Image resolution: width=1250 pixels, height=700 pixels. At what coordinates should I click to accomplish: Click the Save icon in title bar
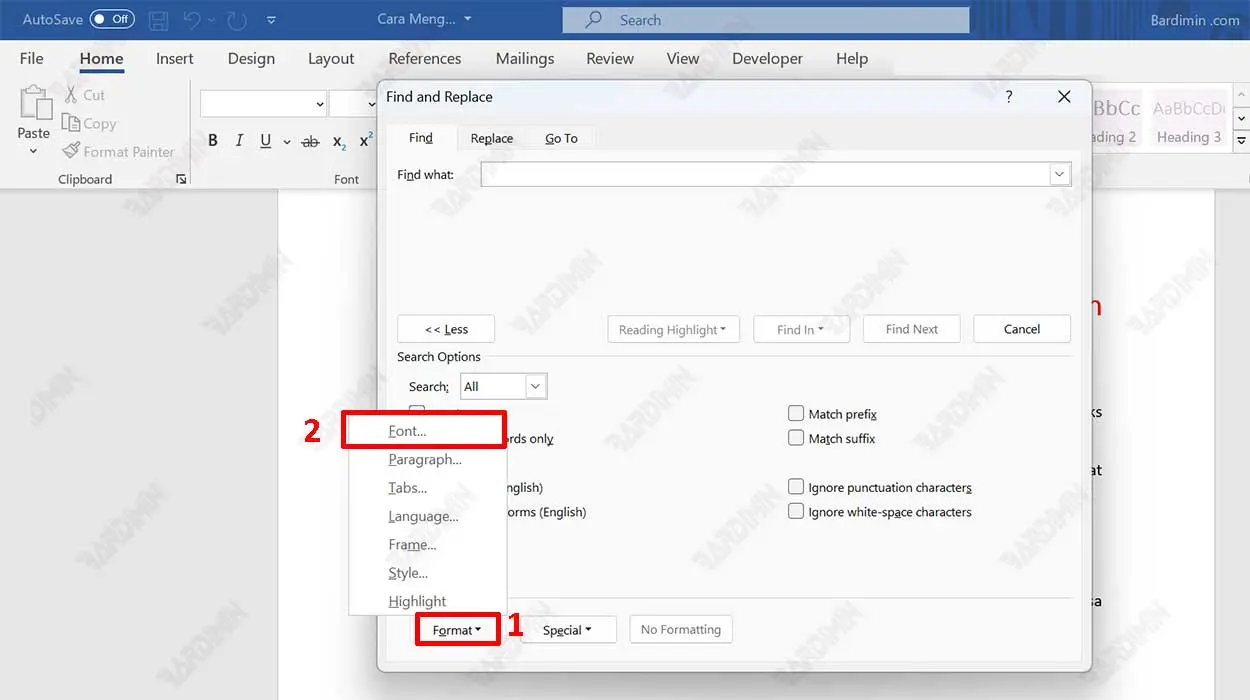[x=158, y=20]
